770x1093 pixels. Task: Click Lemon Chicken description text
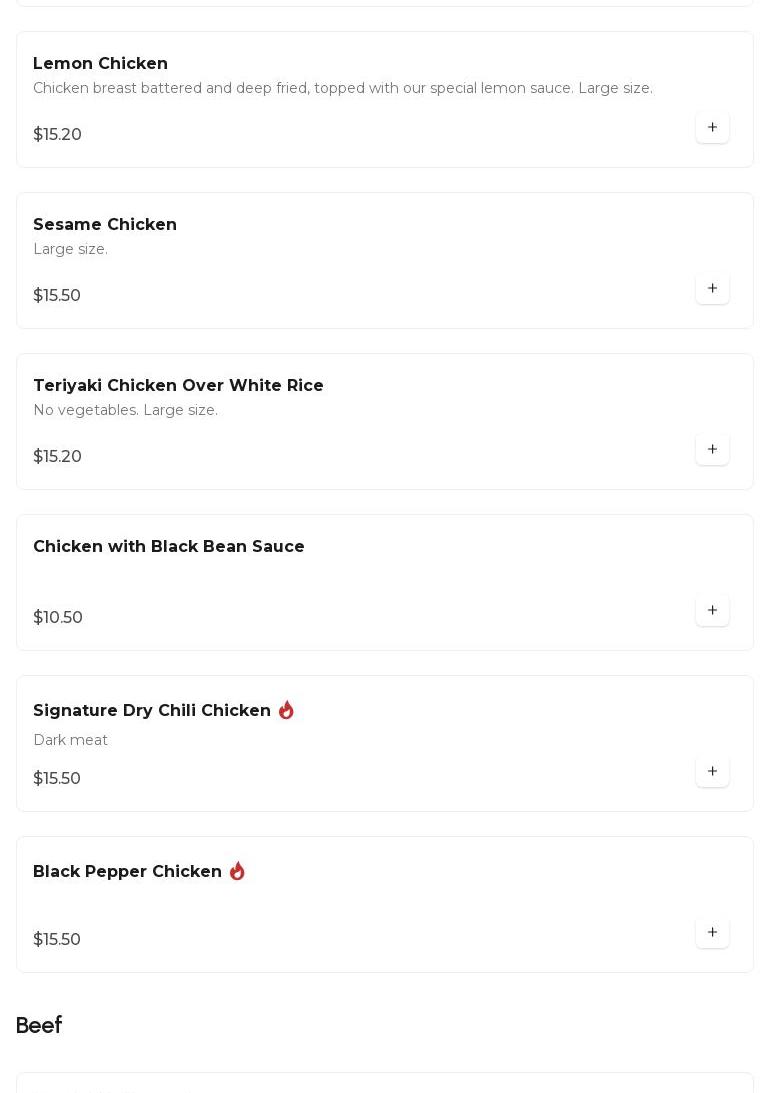tap(343, 89)
